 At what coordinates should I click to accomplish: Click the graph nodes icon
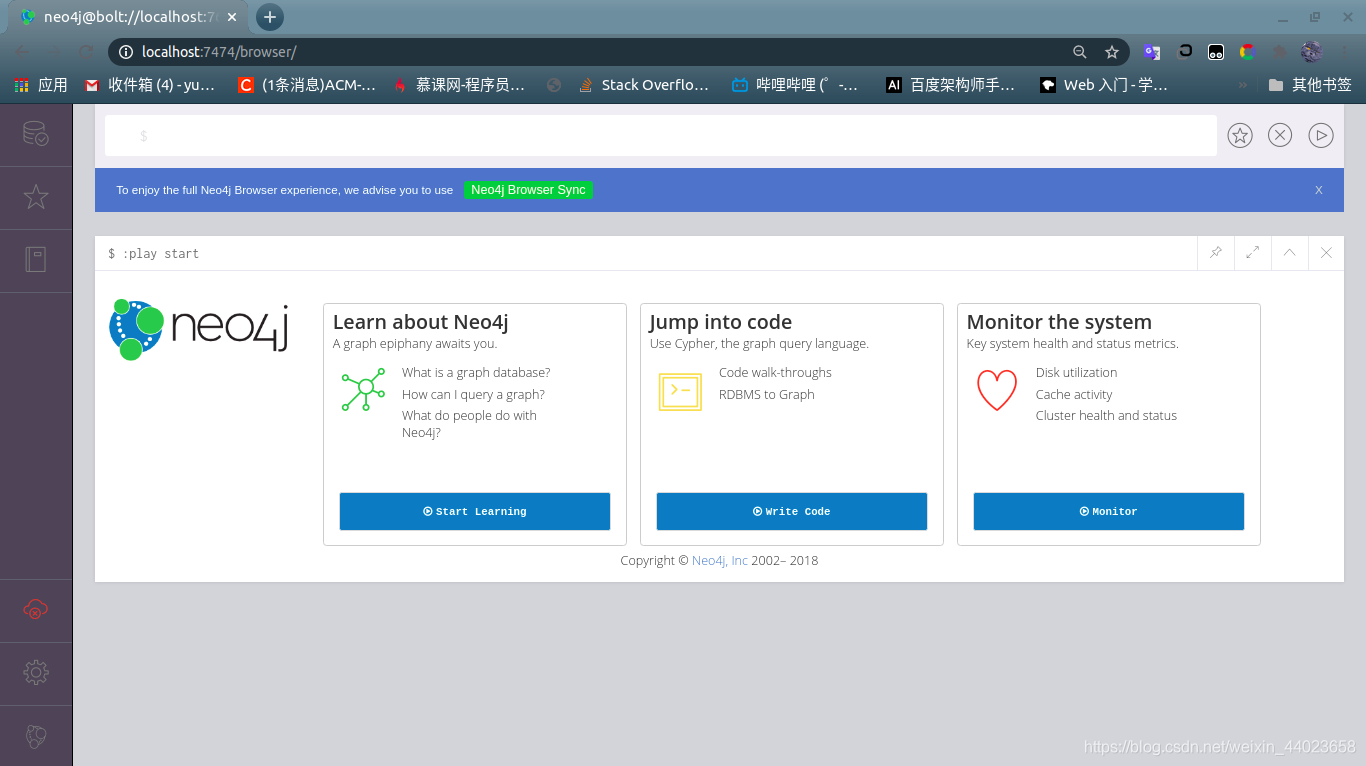pos(363,388)
